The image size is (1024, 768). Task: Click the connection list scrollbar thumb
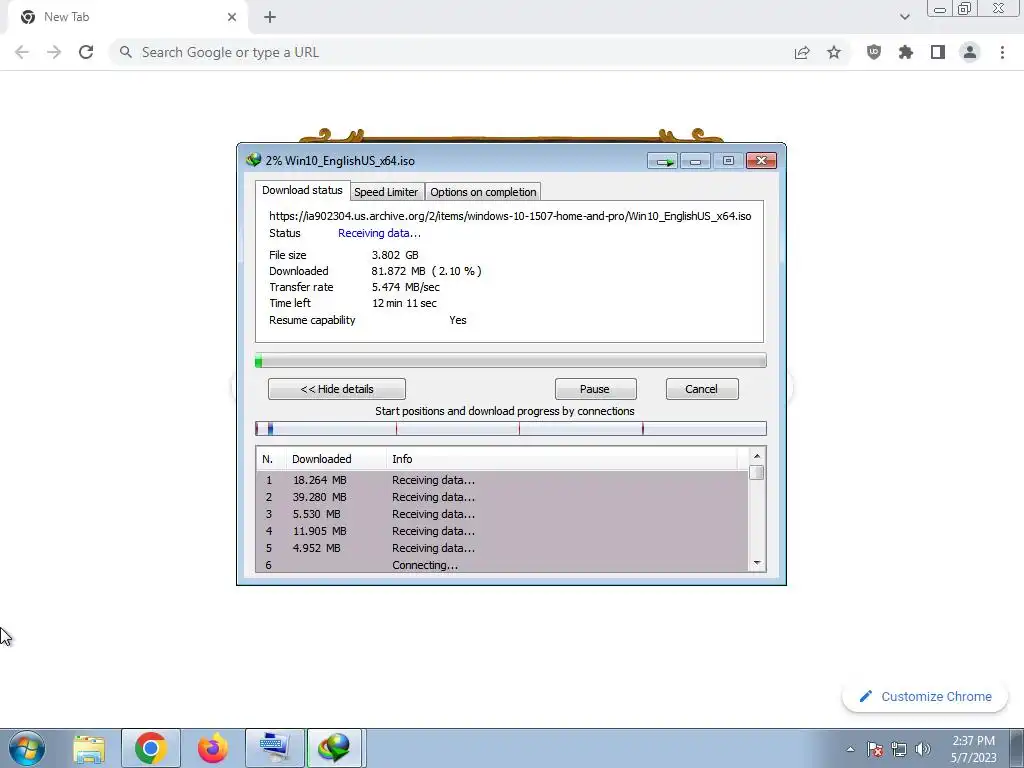coord(757,472)
